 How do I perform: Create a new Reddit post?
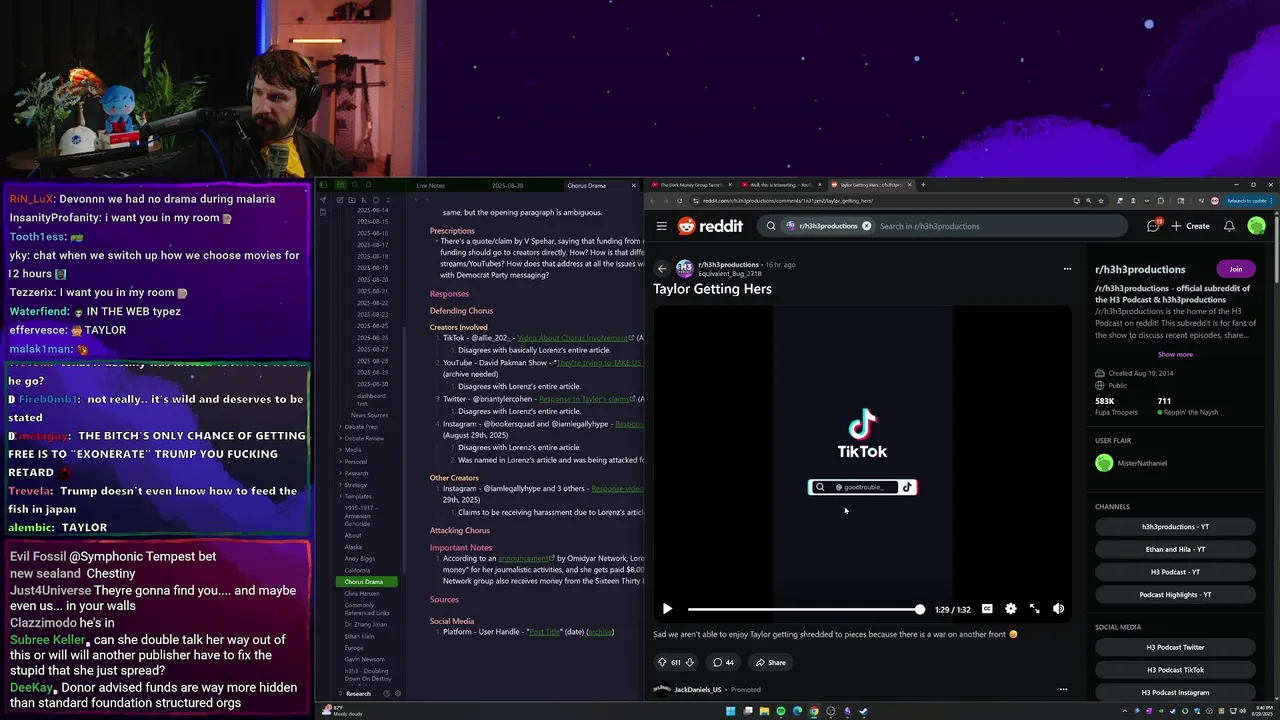1190,226
